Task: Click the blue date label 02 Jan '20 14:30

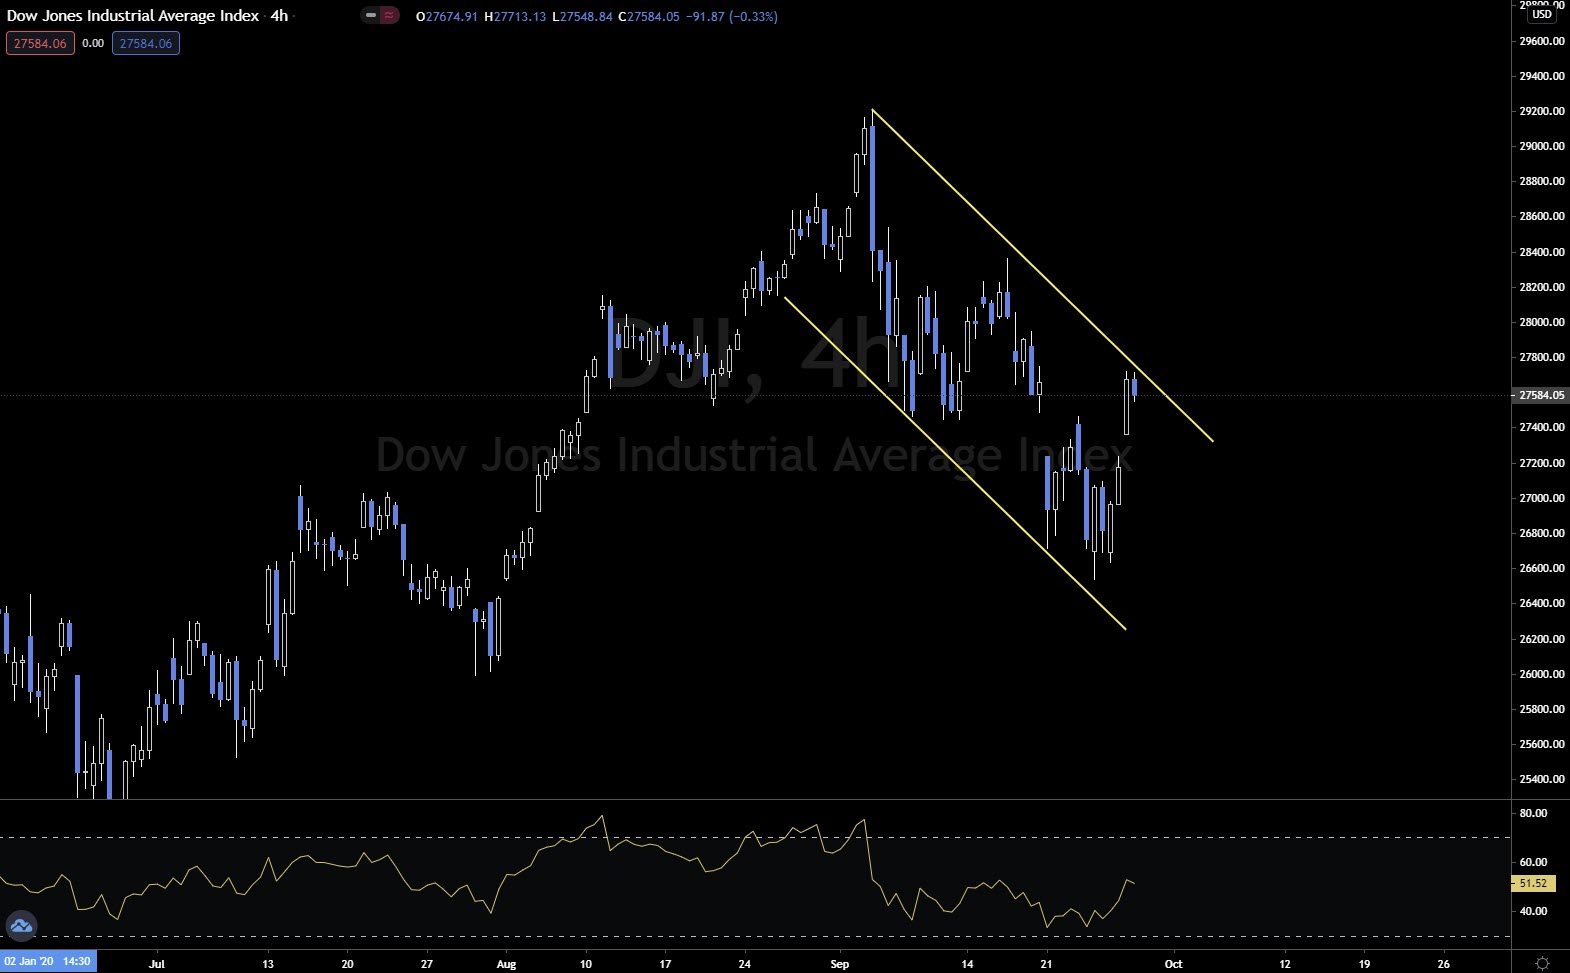Action: 48,962
